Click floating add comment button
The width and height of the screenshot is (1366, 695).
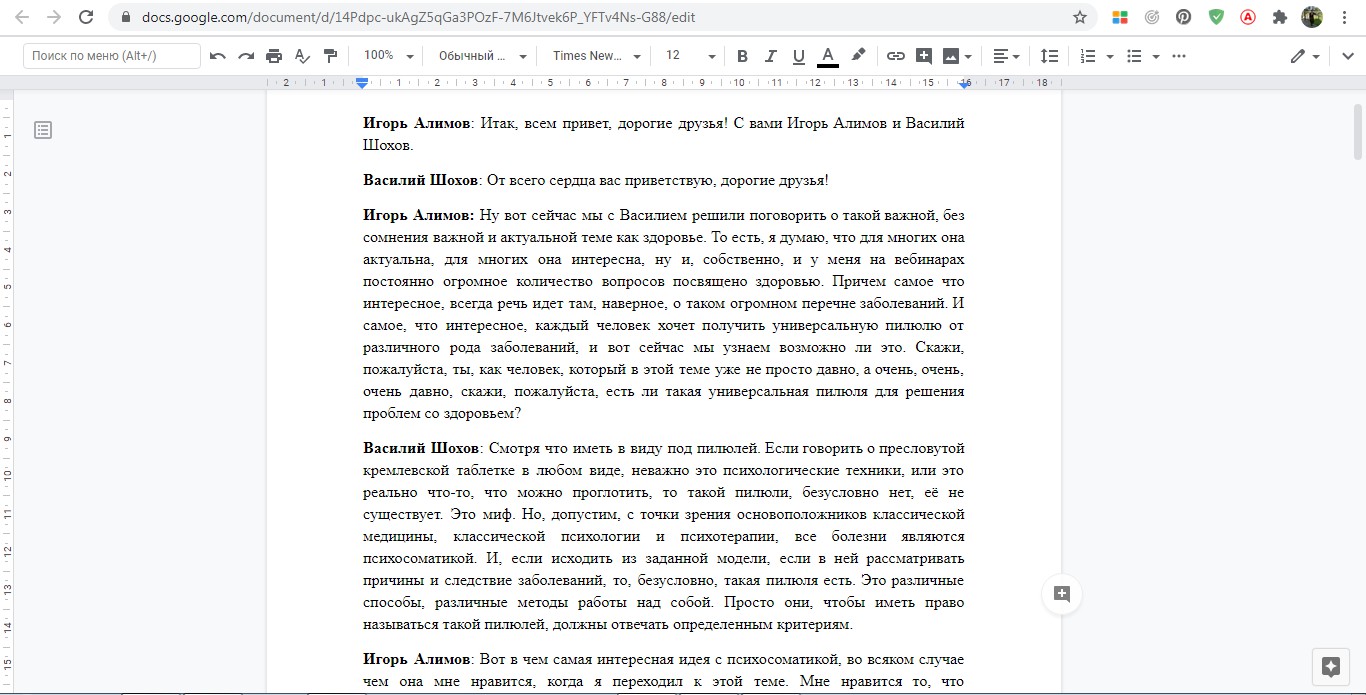(1062, 594)
